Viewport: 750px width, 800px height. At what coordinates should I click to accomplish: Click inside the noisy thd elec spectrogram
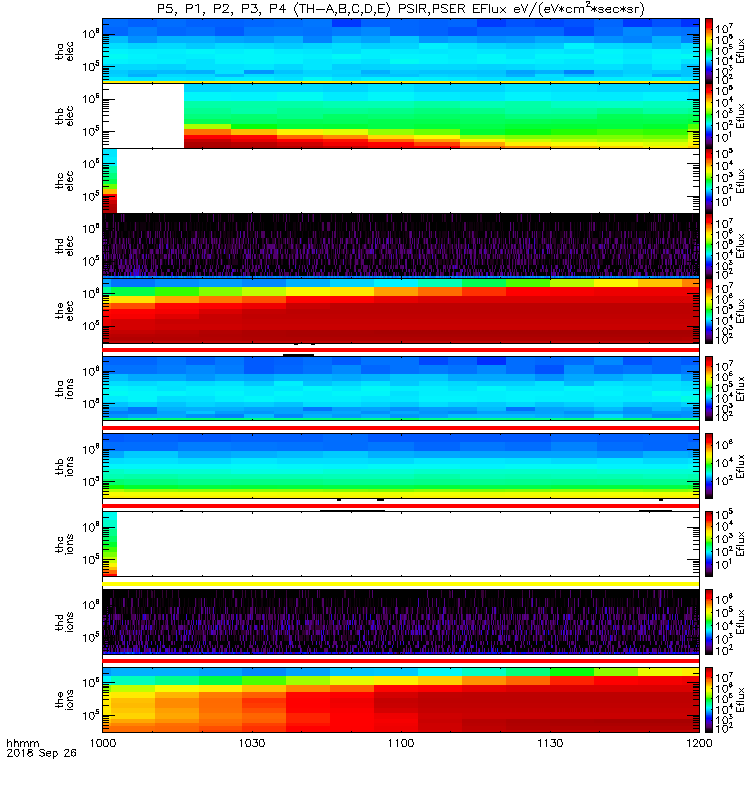pos(401,245)
